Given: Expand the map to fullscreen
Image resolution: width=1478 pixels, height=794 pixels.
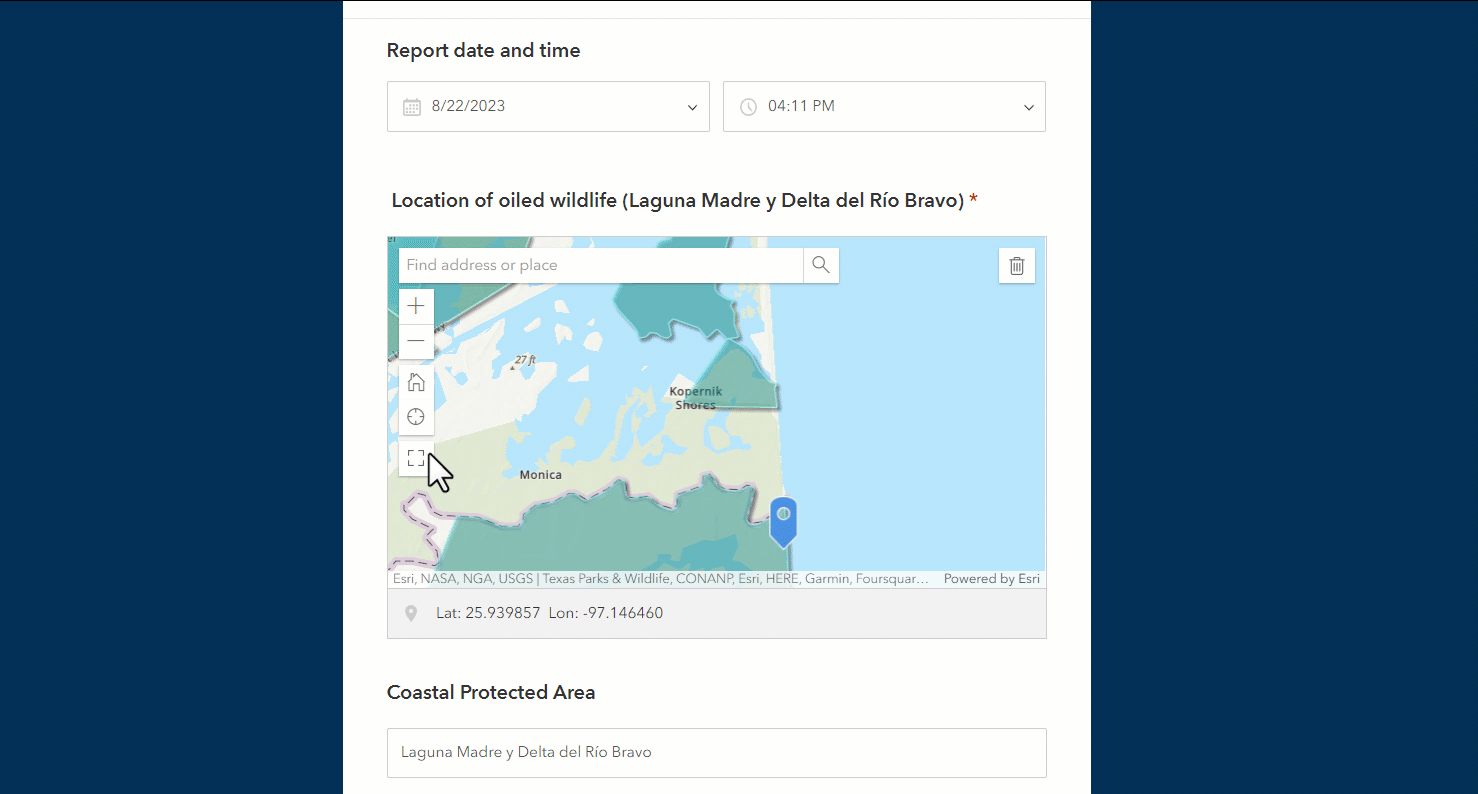Looking at the screenshot, I should click(416, 457).
